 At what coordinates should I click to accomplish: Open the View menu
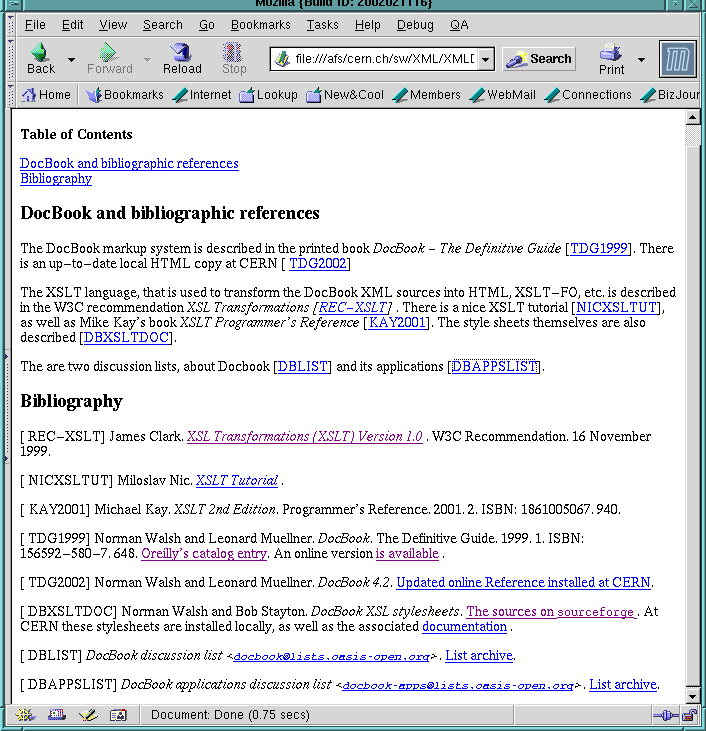pos(113,25)
